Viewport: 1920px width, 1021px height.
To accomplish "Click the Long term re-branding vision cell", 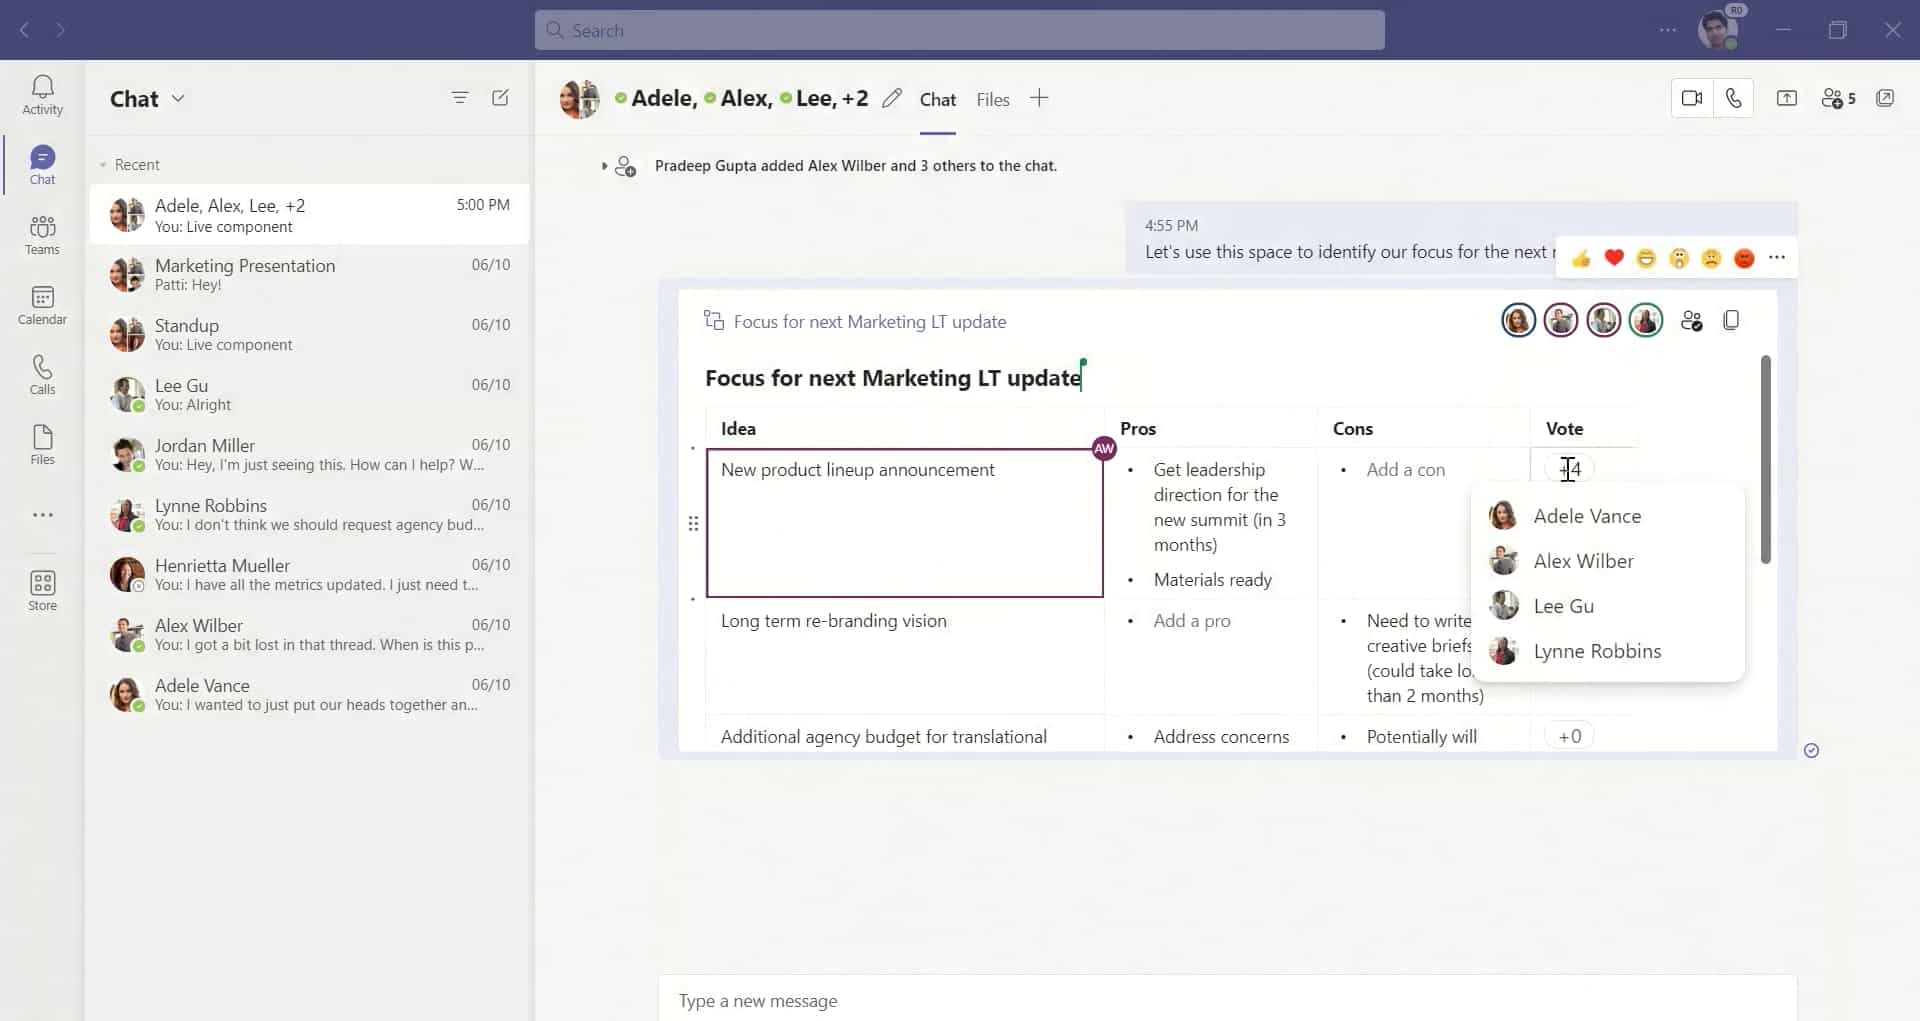I will pos(905,656).
